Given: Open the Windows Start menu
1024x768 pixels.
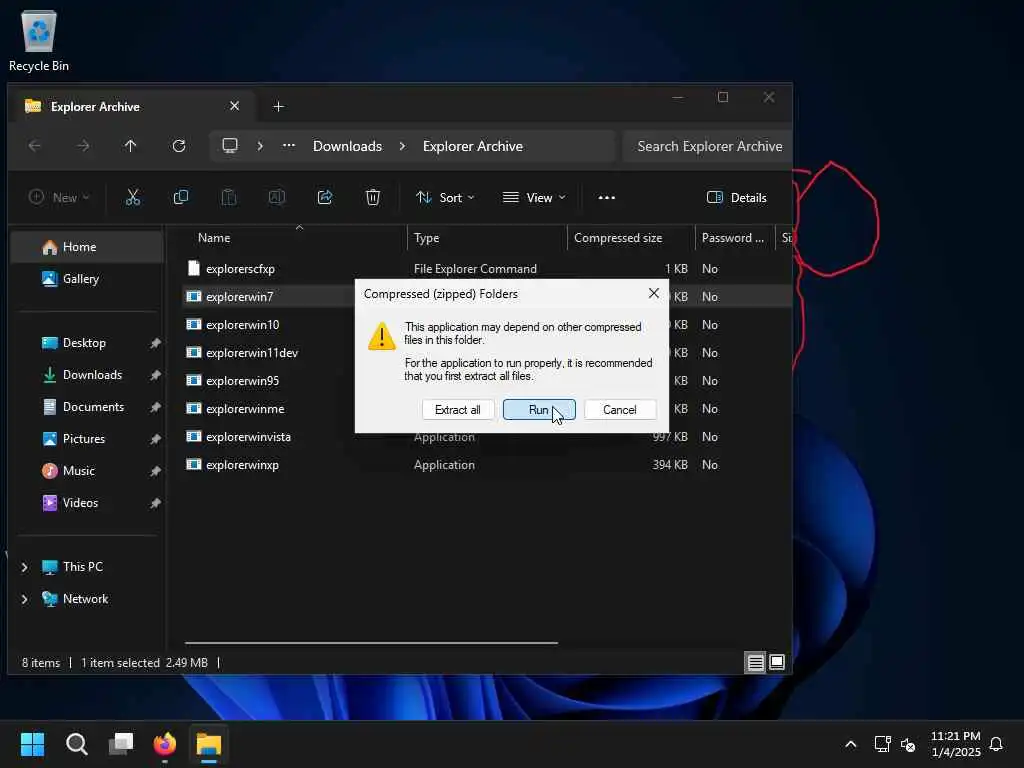Looking at the screenshot, I should (32, 744).
